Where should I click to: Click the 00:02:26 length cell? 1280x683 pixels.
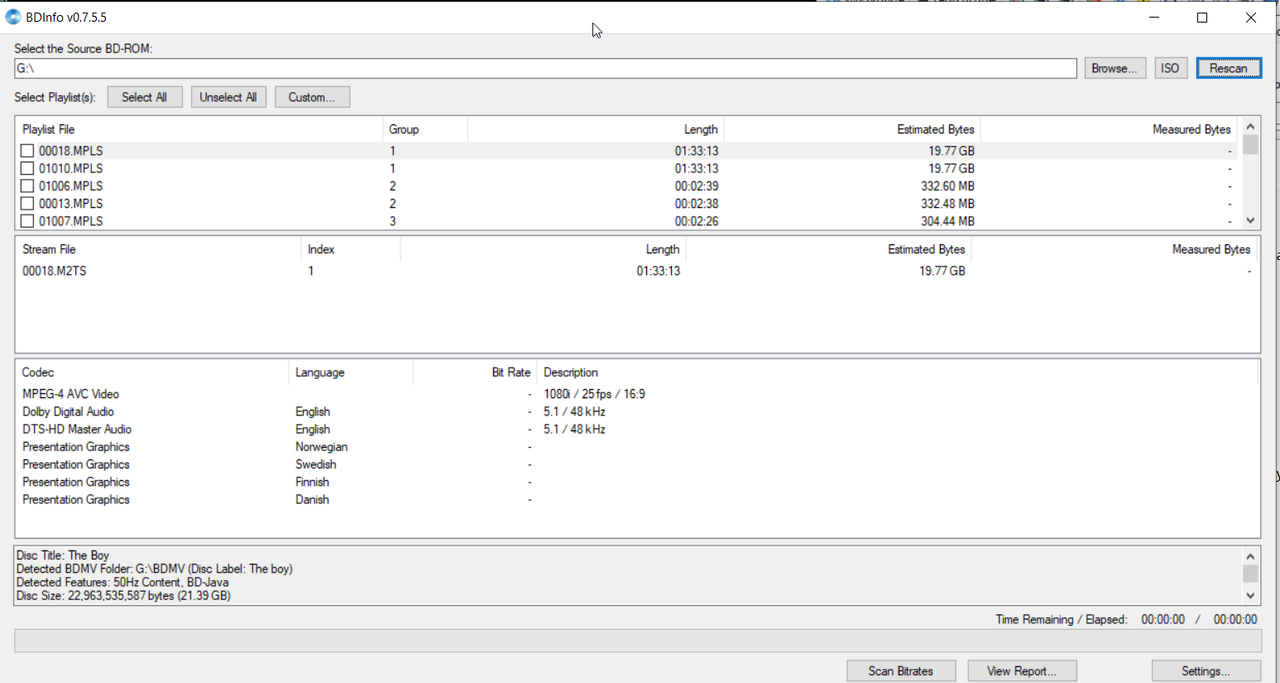[x=696, y=221]
